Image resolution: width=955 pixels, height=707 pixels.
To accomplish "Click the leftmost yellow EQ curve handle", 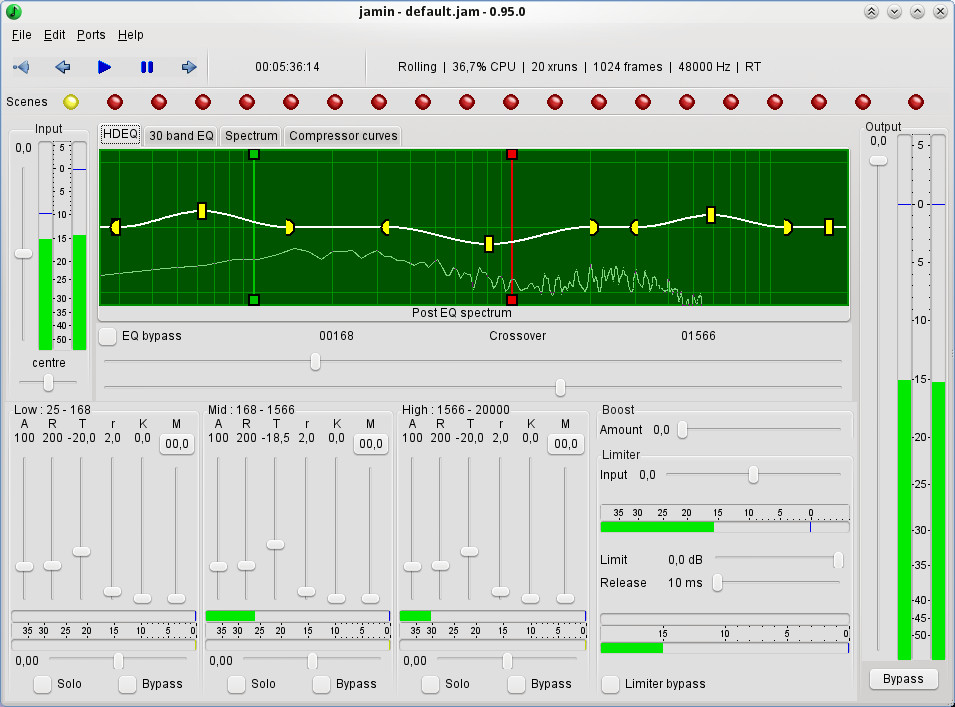I will pyautogui.click(x=115, y=227).
